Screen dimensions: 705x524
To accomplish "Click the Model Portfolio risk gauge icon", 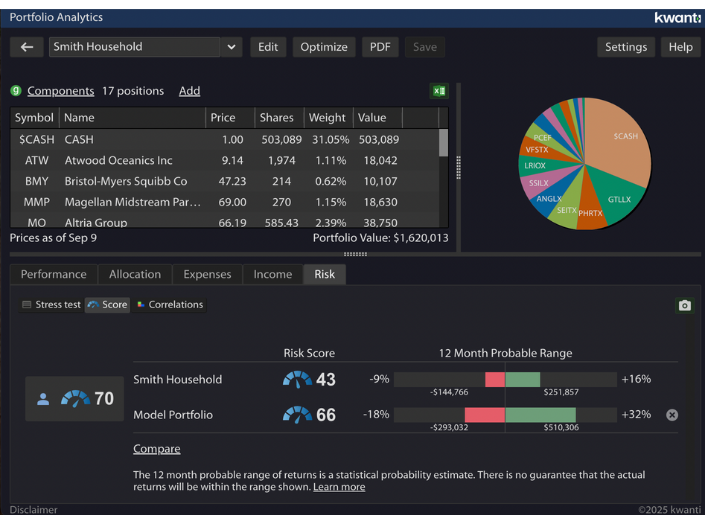I will click(x=297, y=415).
